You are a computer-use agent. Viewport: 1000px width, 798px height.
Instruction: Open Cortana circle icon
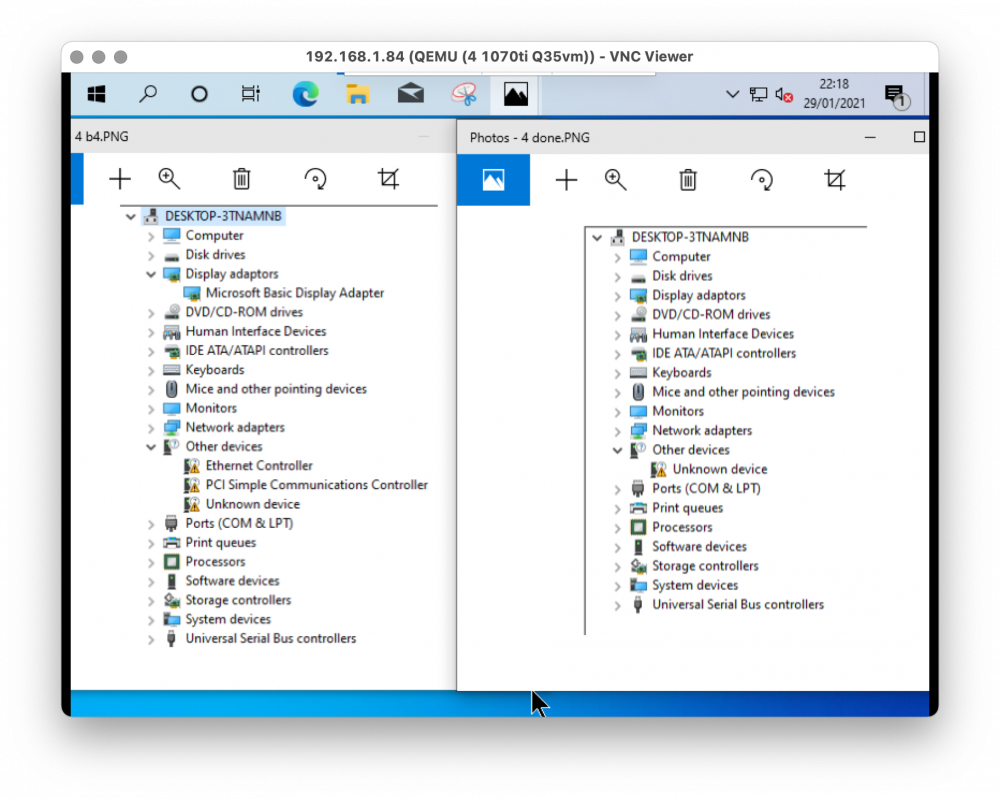point(199,94)
